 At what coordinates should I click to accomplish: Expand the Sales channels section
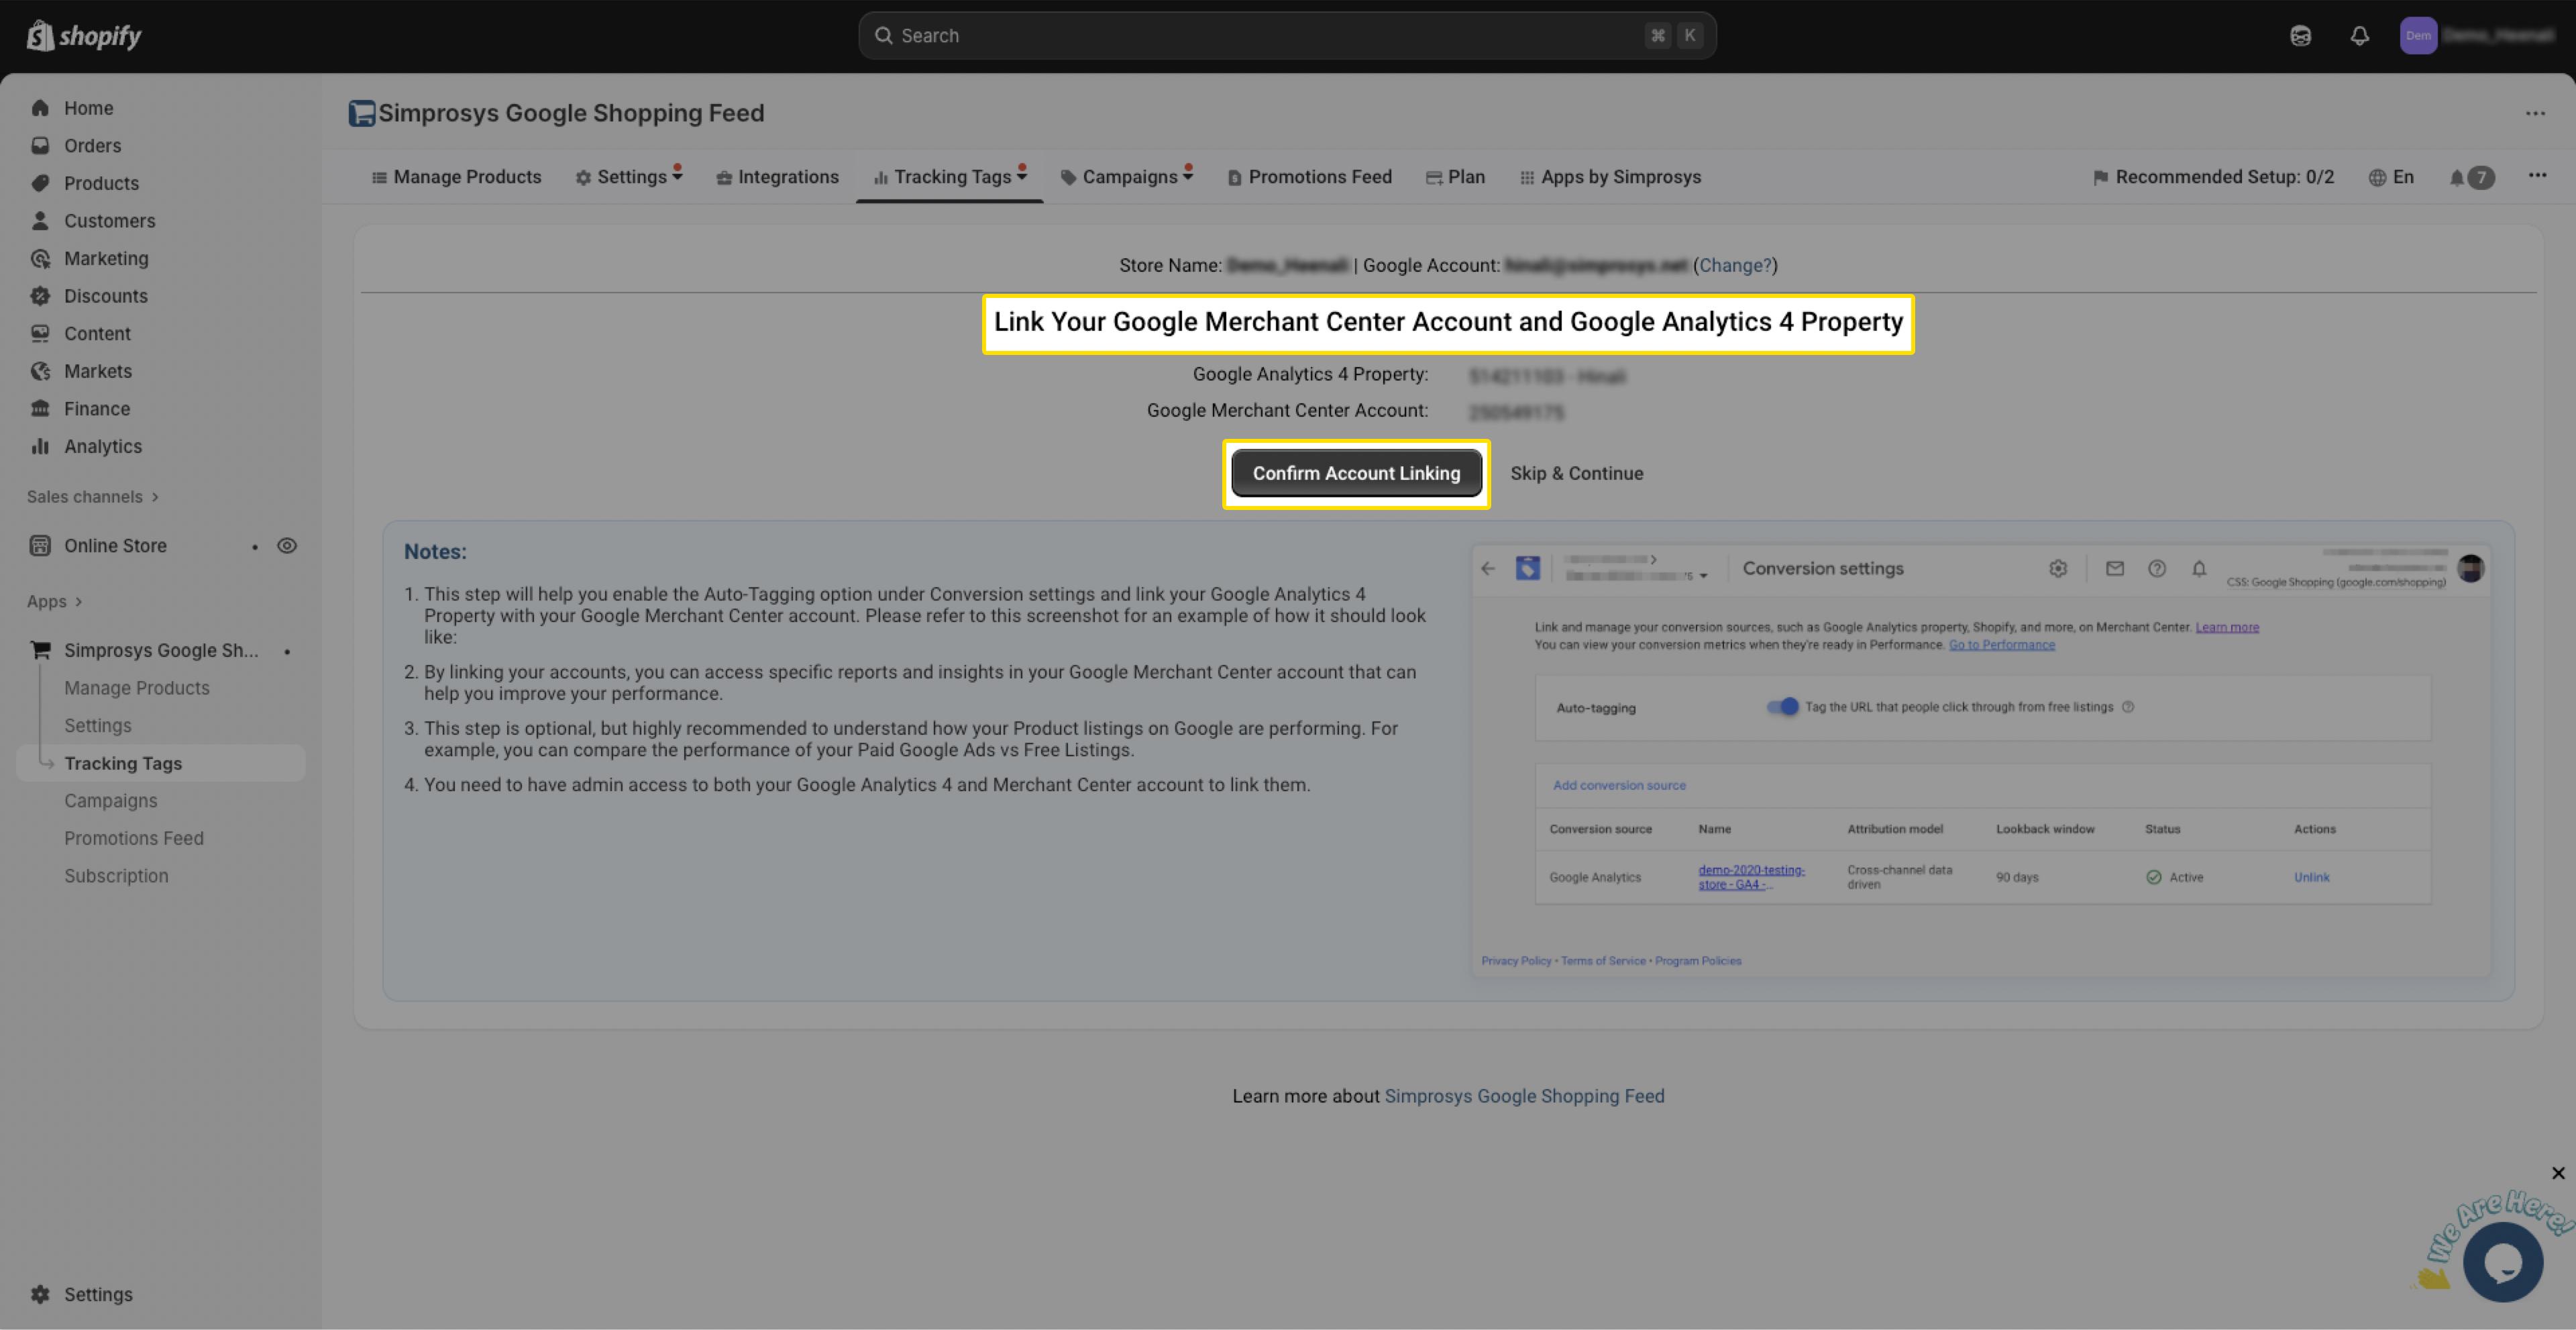(92, 497)
